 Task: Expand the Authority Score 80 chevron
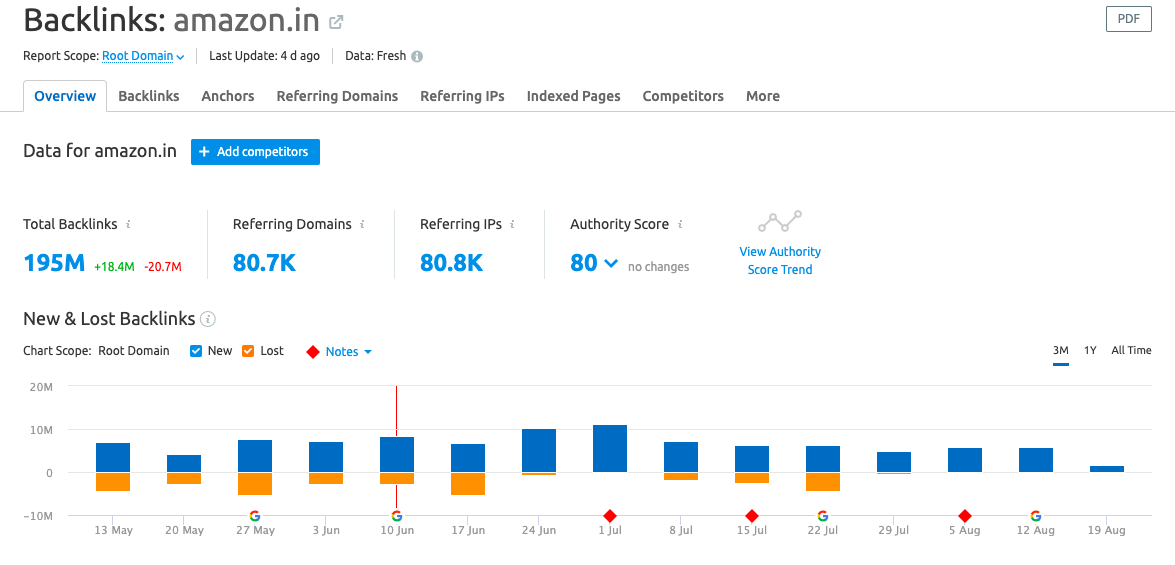pos(611,263)
